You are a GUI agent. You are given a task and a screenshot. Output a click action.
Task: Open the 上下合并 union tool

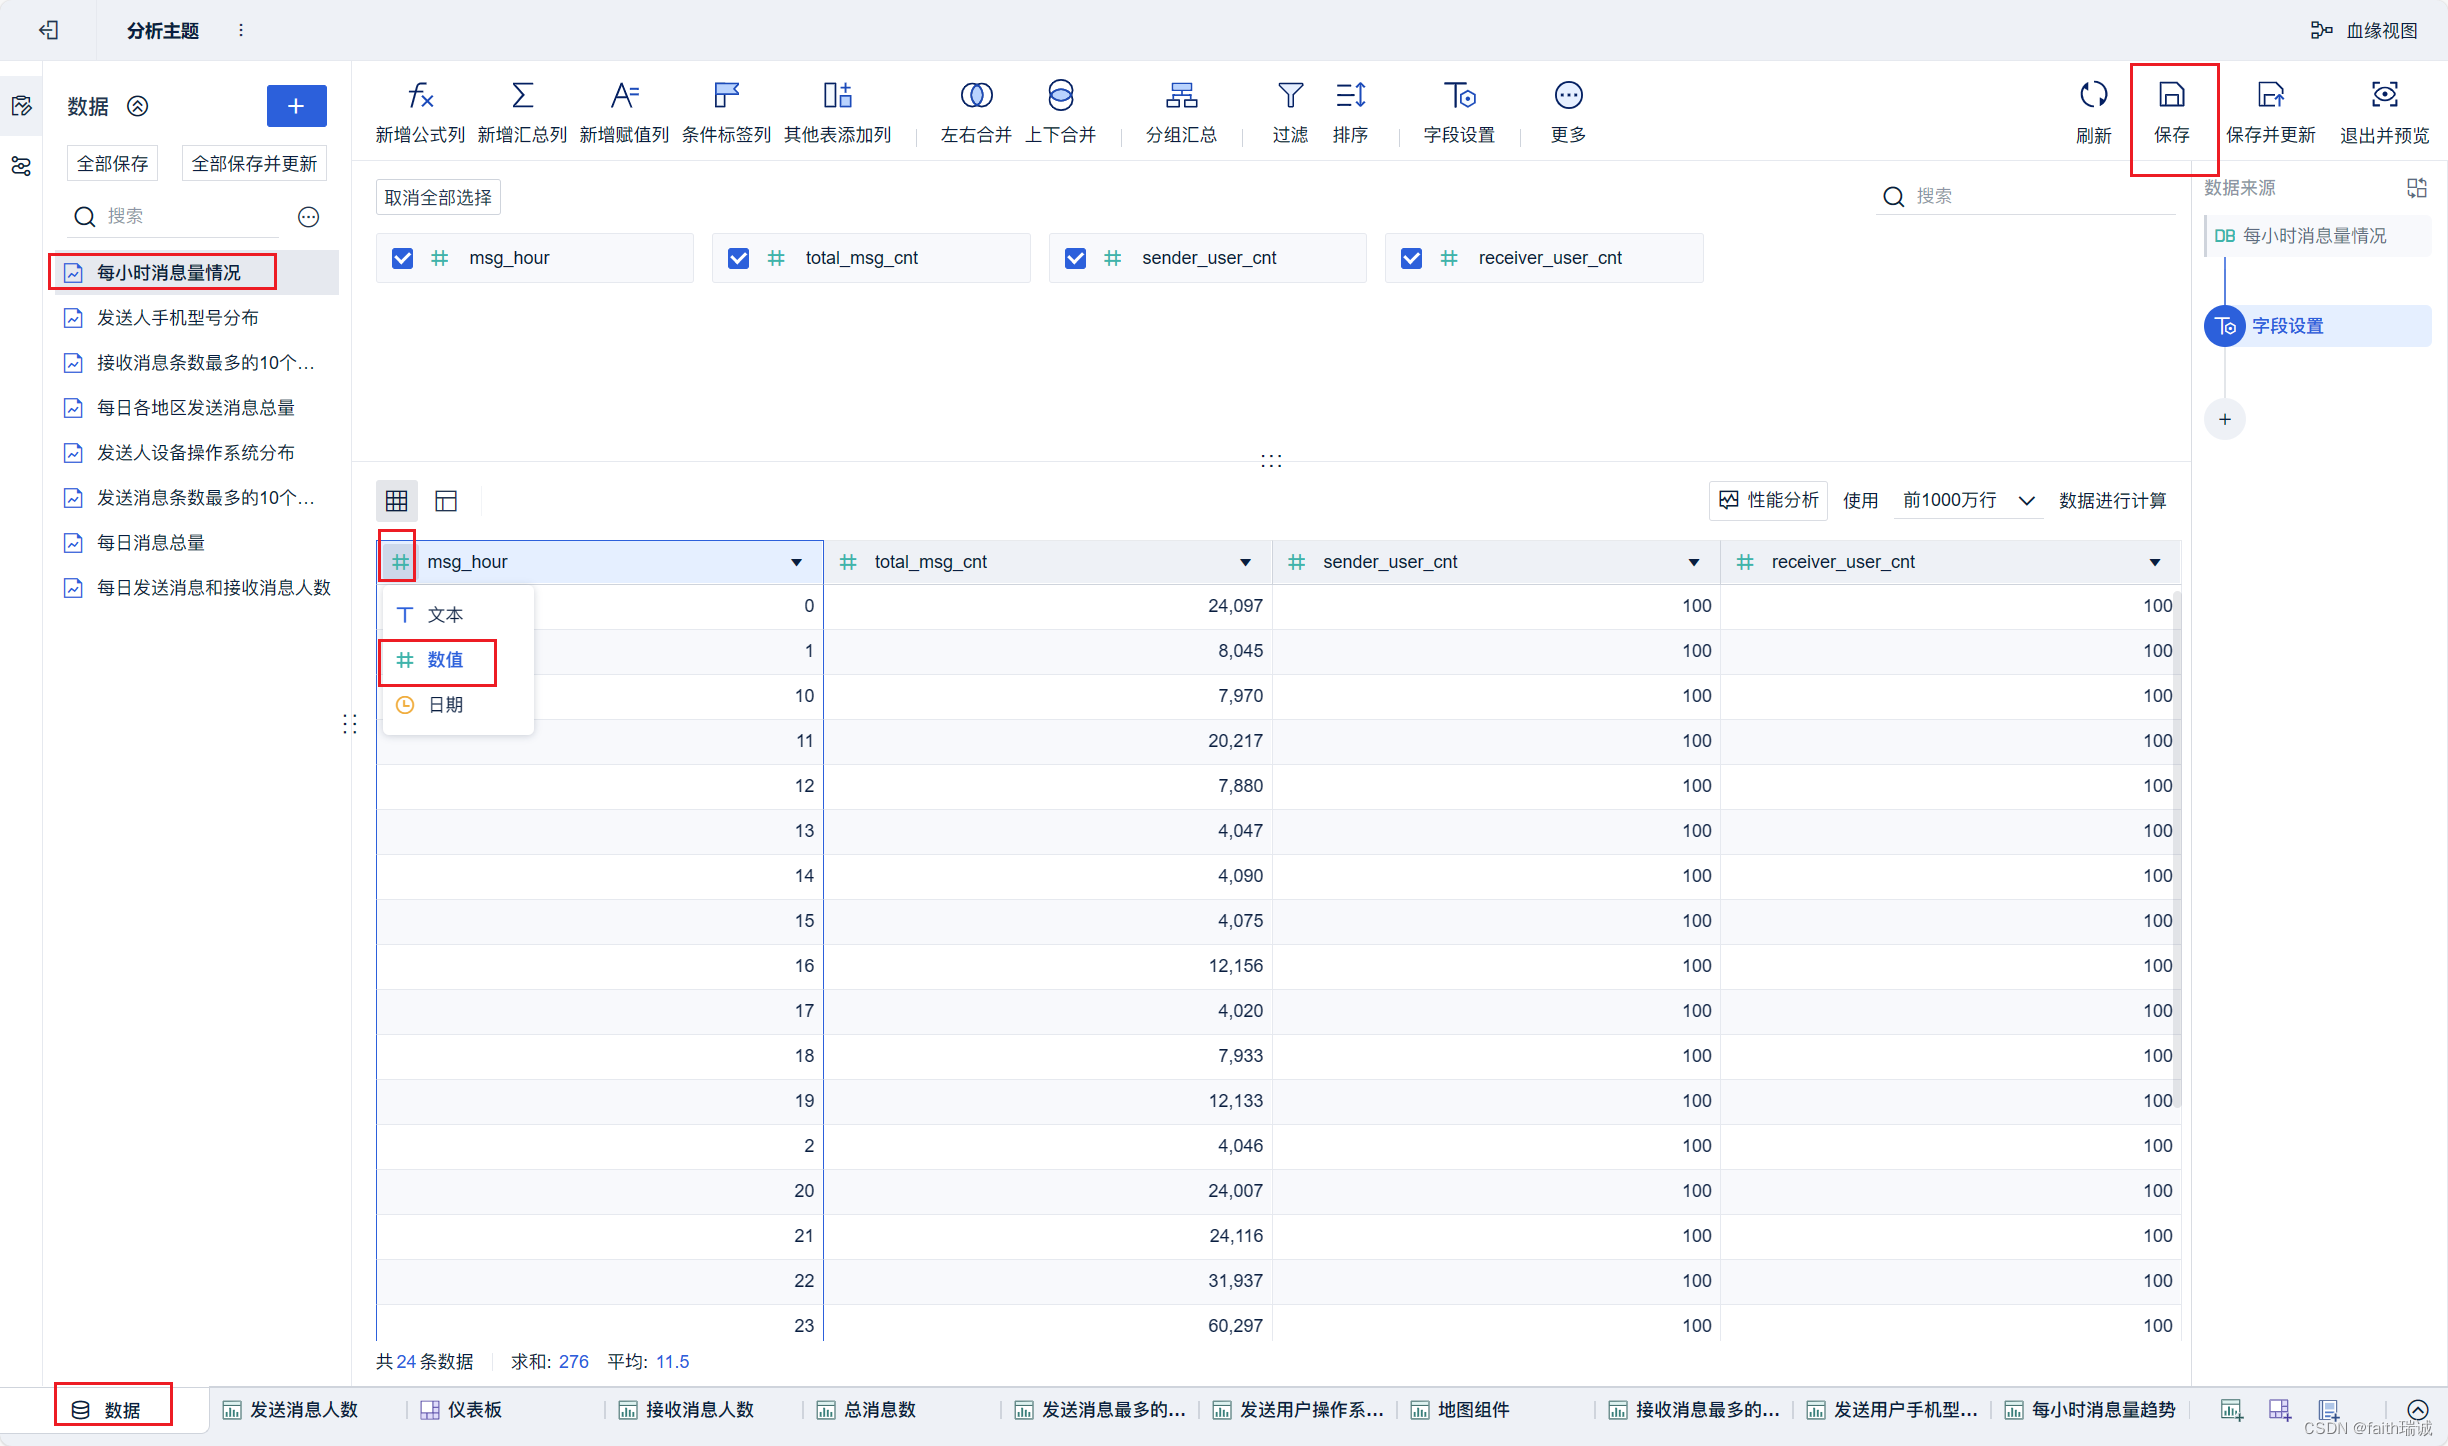(x=1060, y=96)
